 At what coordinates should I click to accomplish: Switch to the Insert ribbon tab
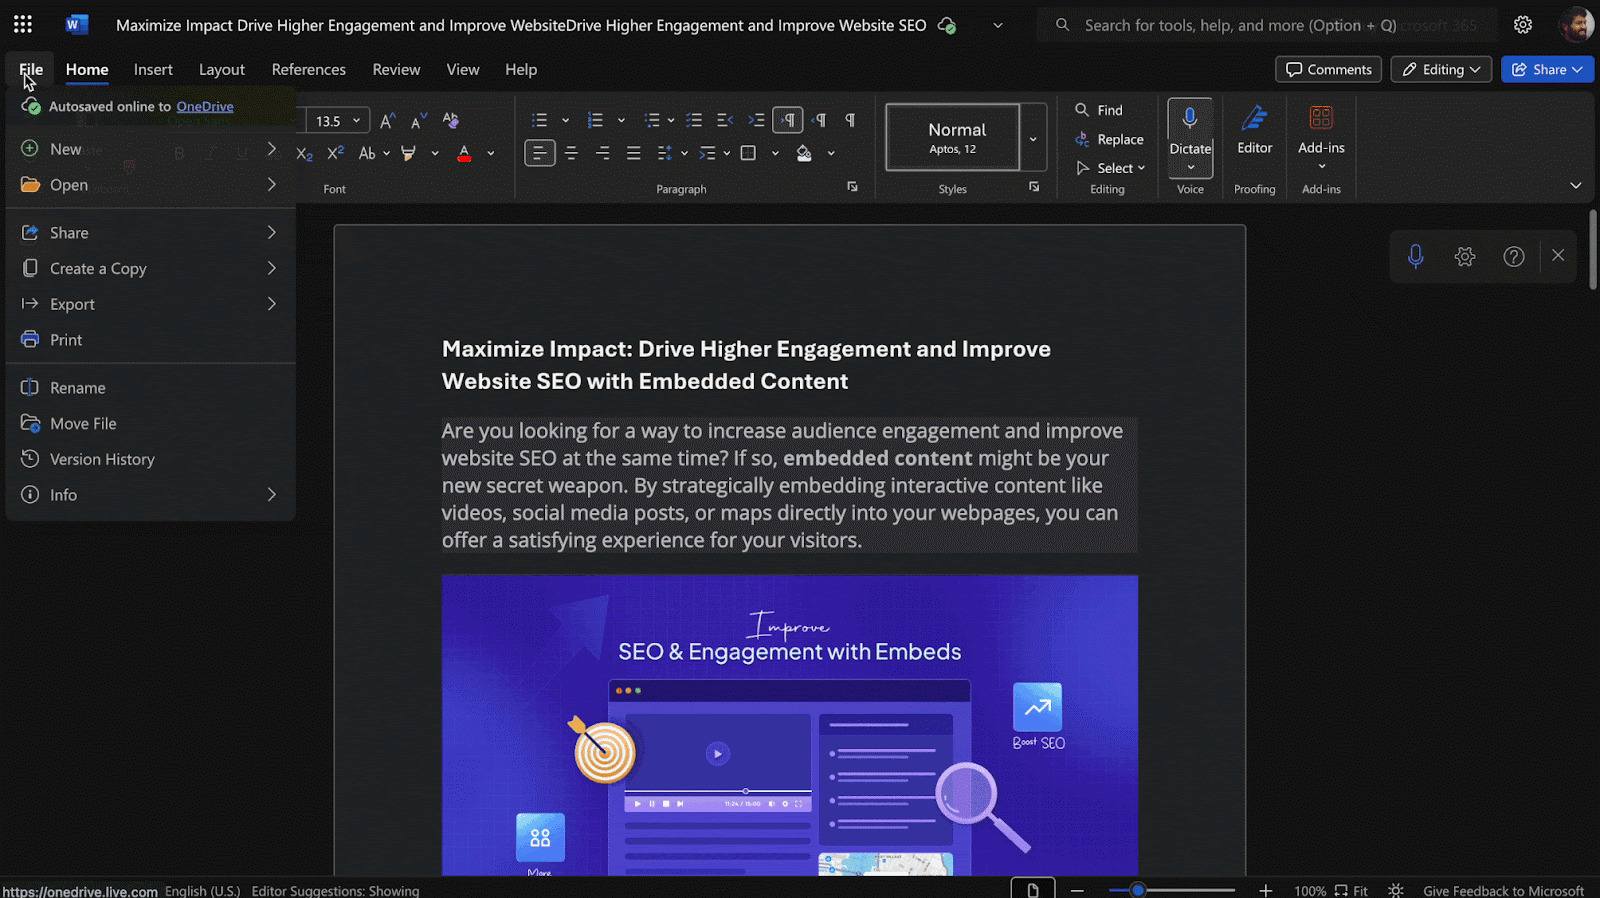pos(153,69)
